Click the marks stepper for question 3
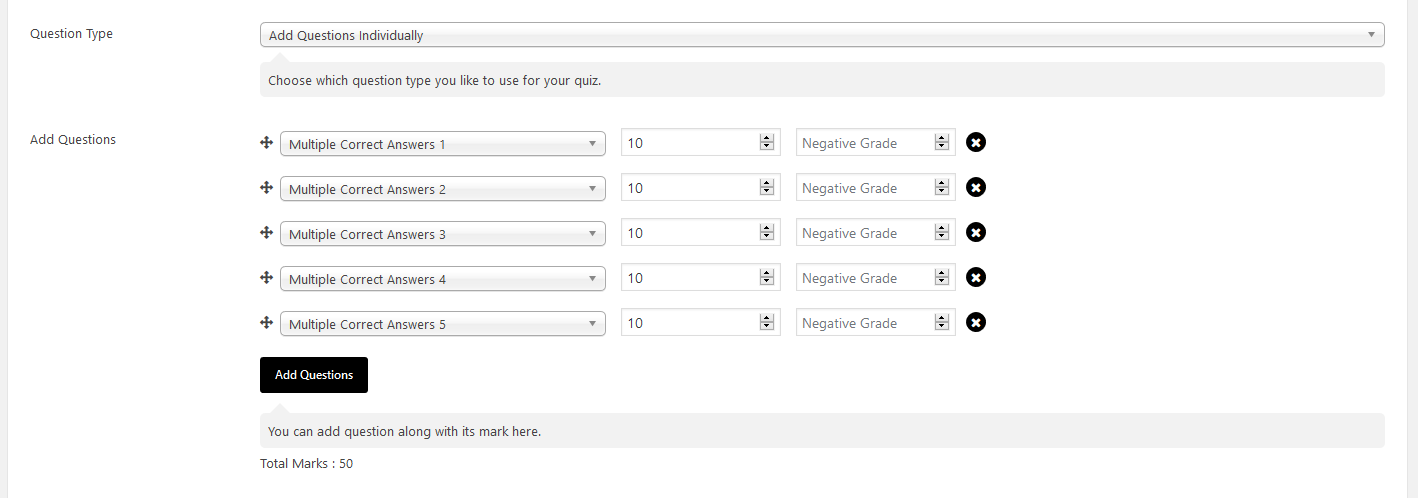Viewport: 1418px width, 498px height. point(767,233)
